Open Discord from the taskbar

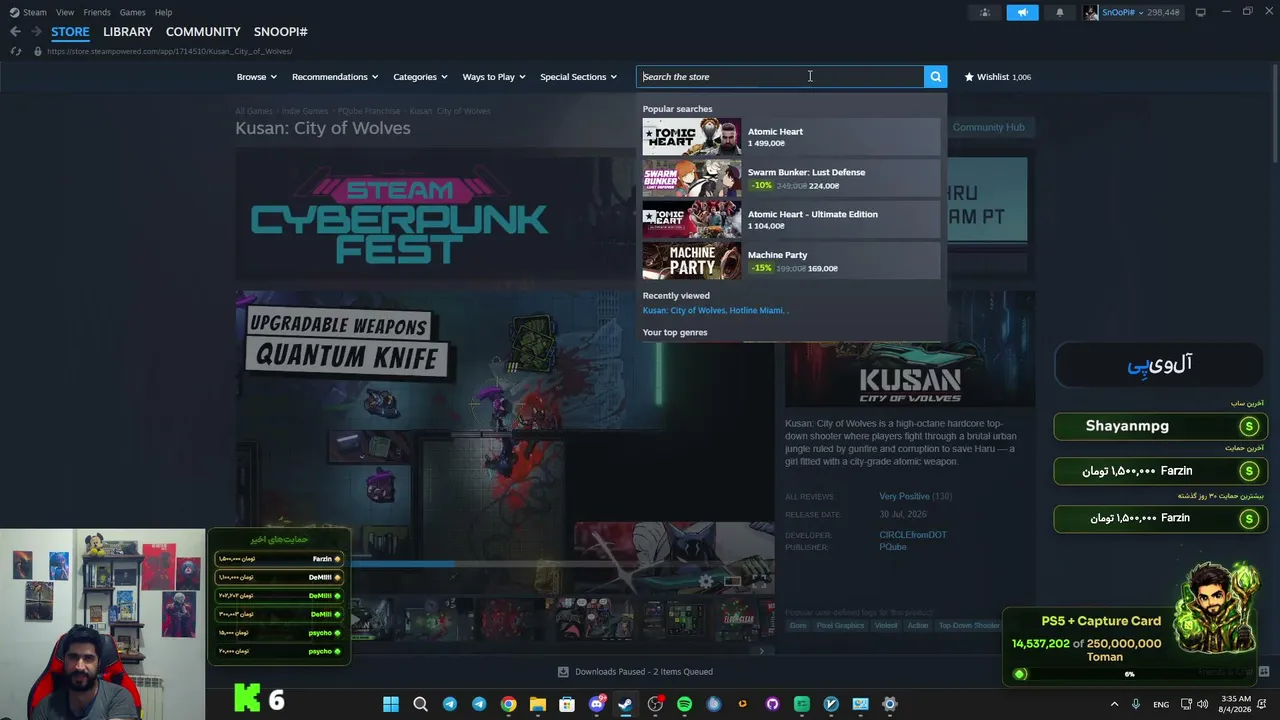tap(597, 704)
